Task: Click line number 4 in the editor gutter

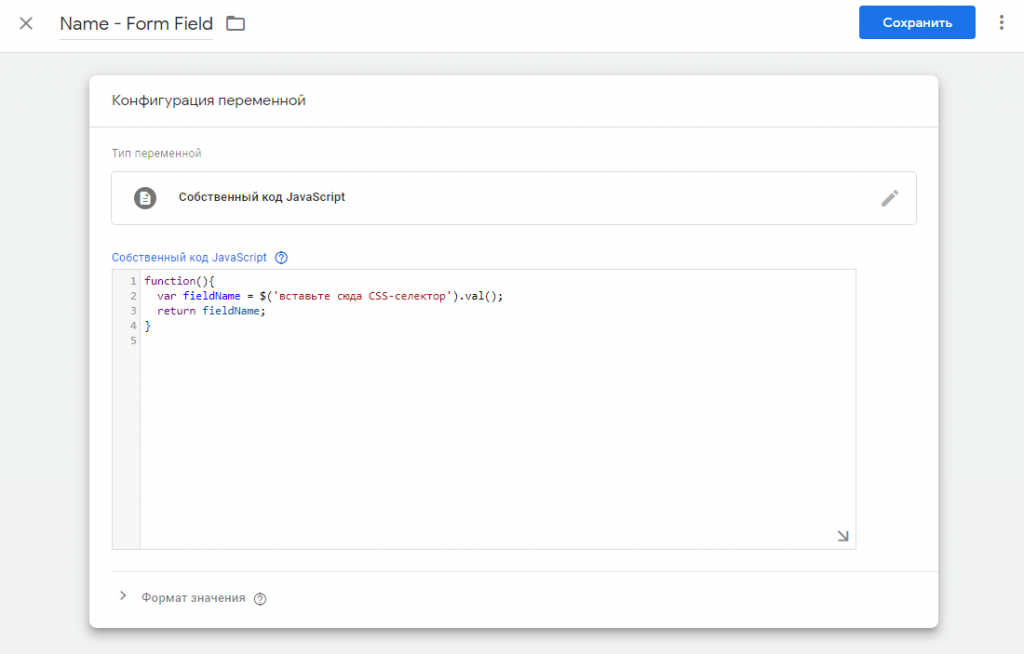Action: click(x=132, y=326)
